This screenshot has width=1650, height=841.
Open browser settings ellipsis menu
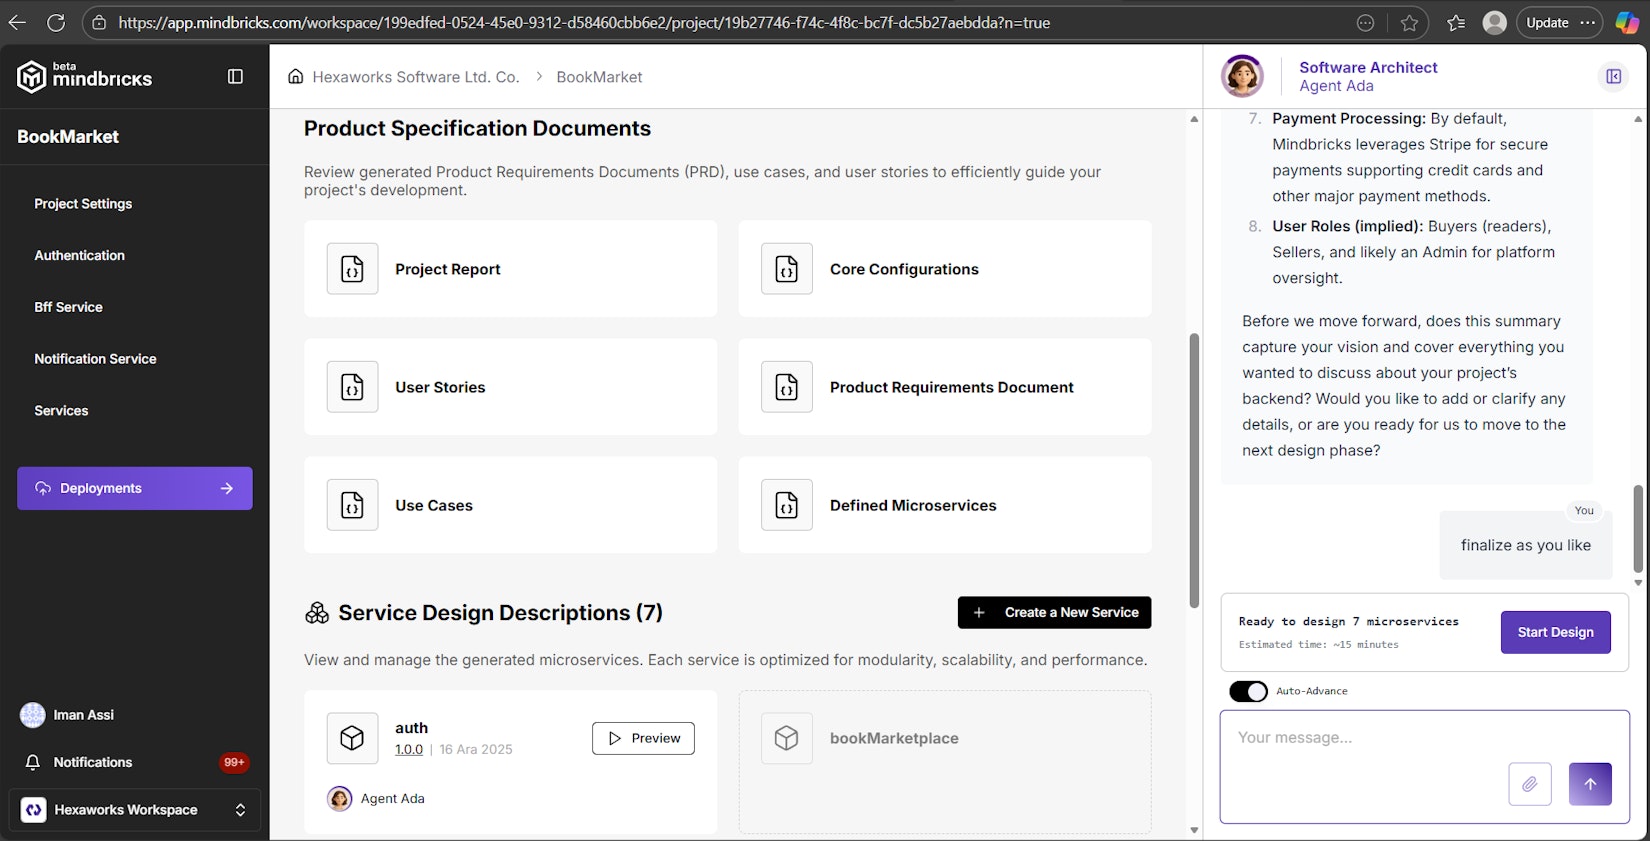click(x=1587, y=23)
